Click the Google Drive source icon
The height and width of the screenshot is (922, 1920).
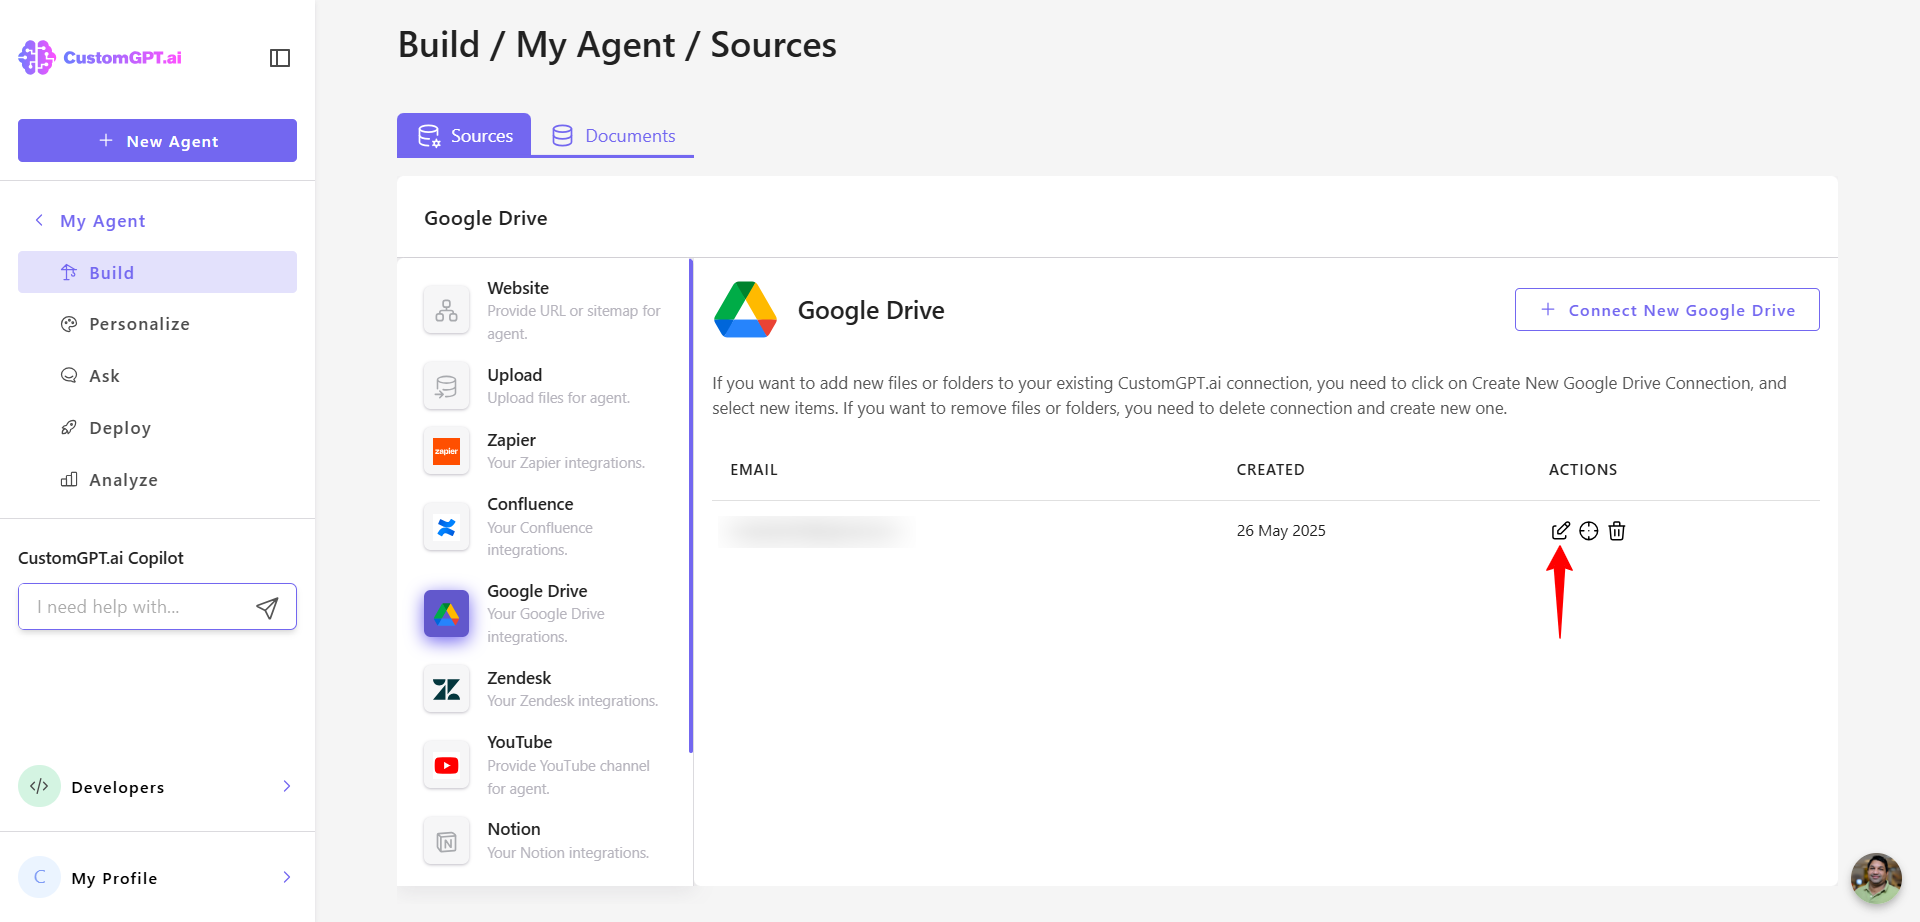pyautogui.click(x=446, y=613)
